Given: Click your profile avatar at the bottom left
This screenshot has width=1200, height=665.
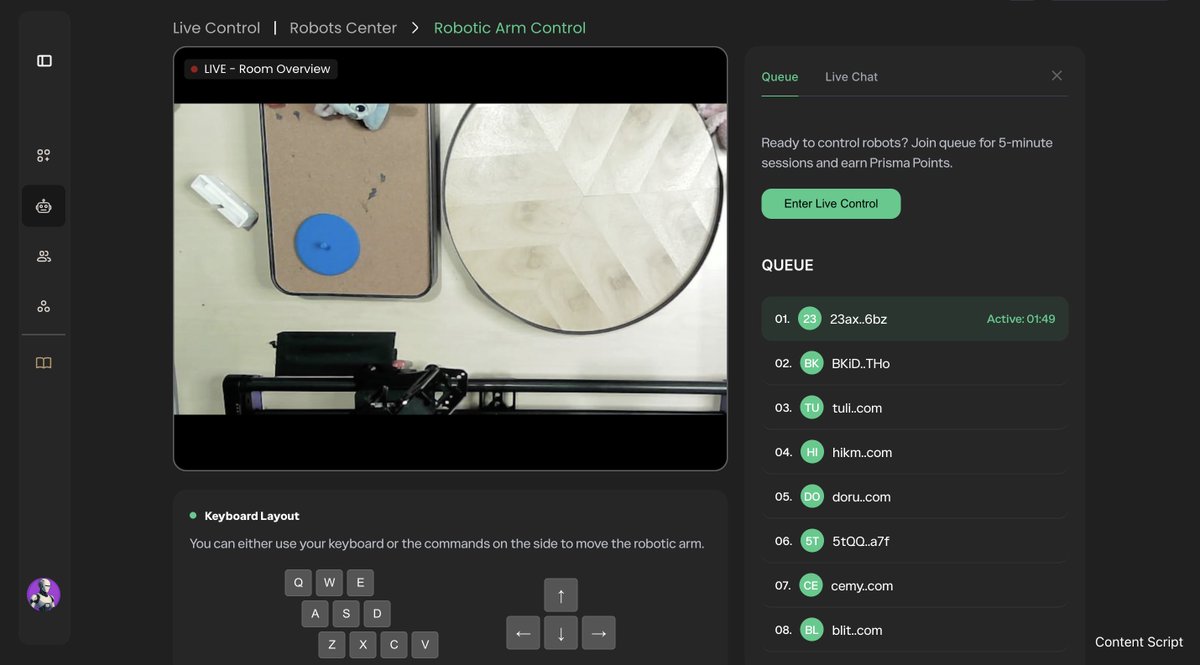Looking at the screenshot, I should coord(43,594).
